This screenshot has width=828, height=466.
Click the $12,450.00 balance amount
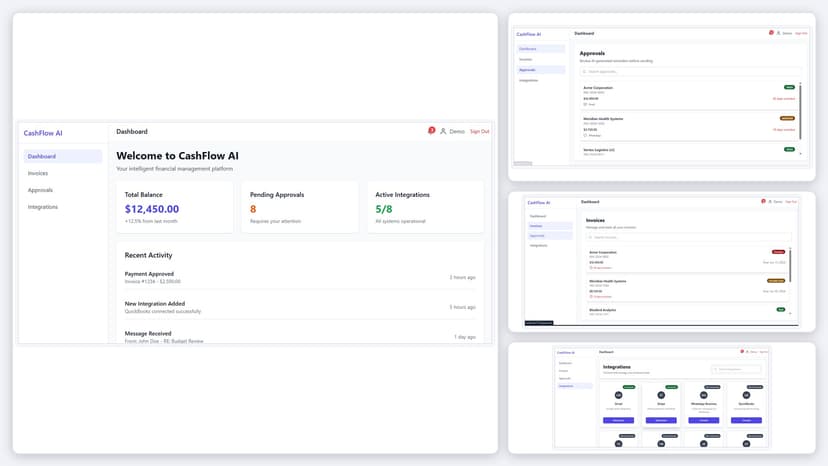[x=152, y=209]
